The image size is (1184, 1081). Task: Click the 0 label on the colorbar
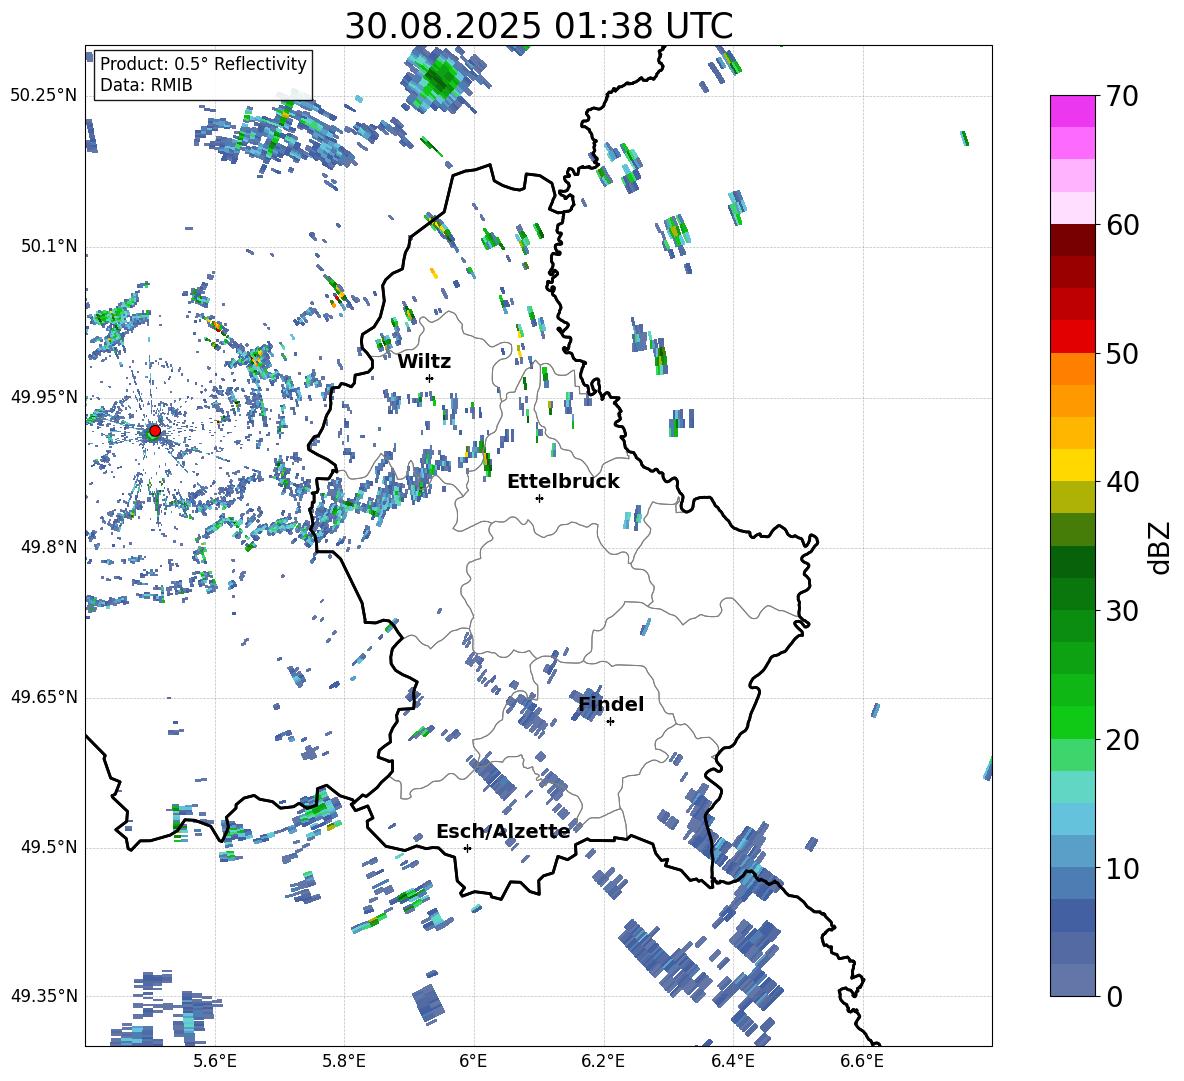pos(1115,996)
